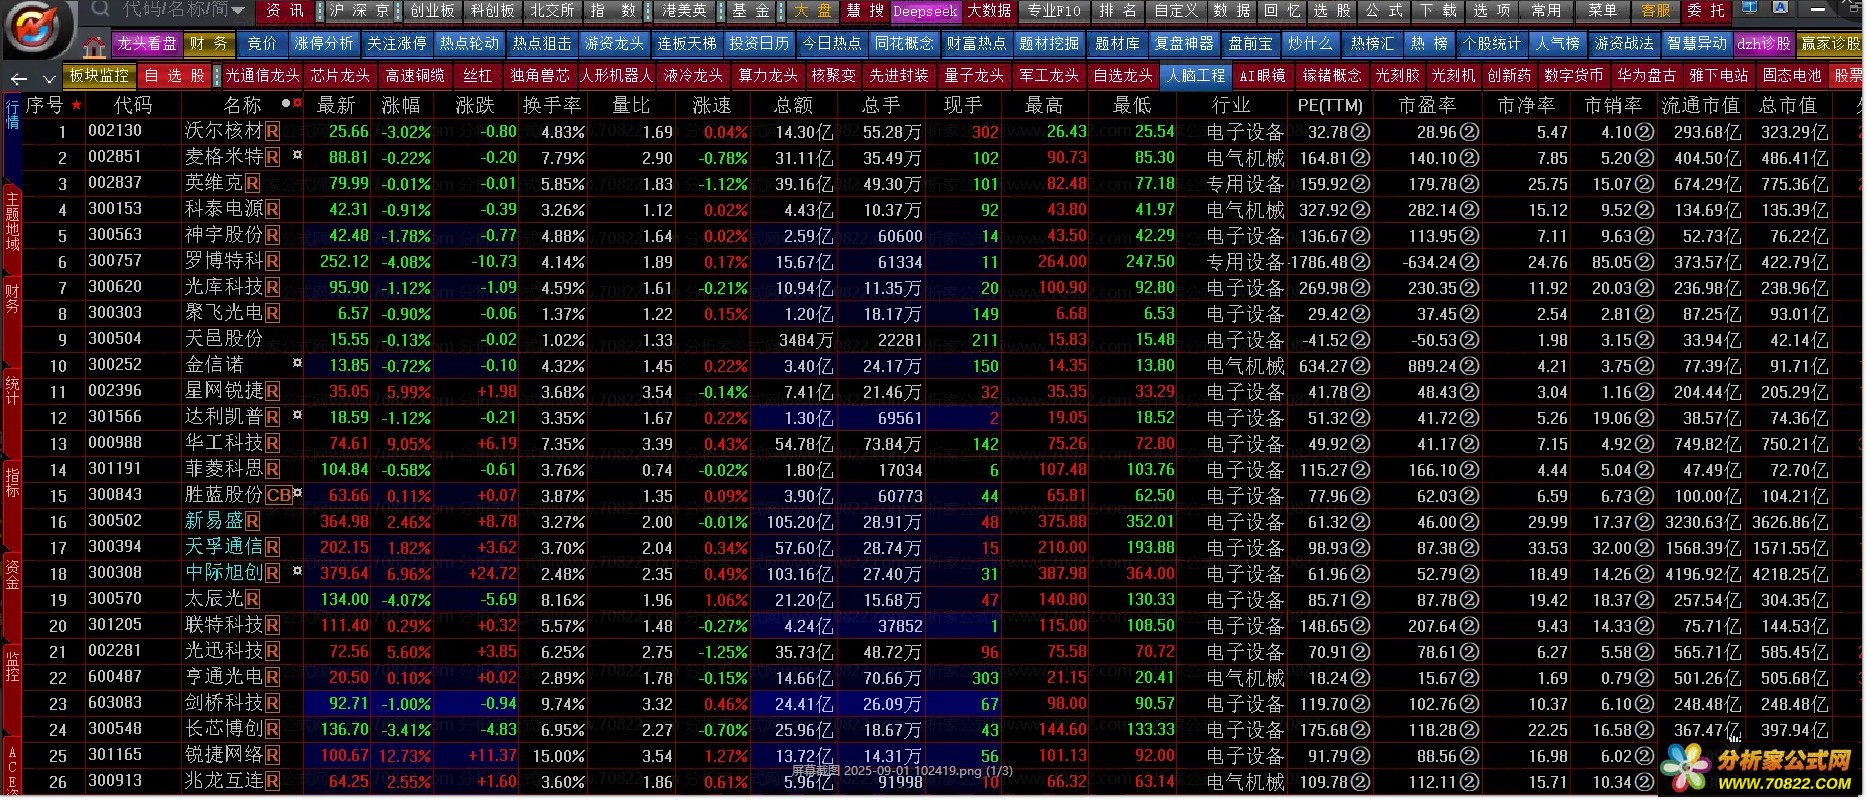Screen dimensions: 1868x800
Task: Open the 资讯 menu
Action: coord(285,10)
